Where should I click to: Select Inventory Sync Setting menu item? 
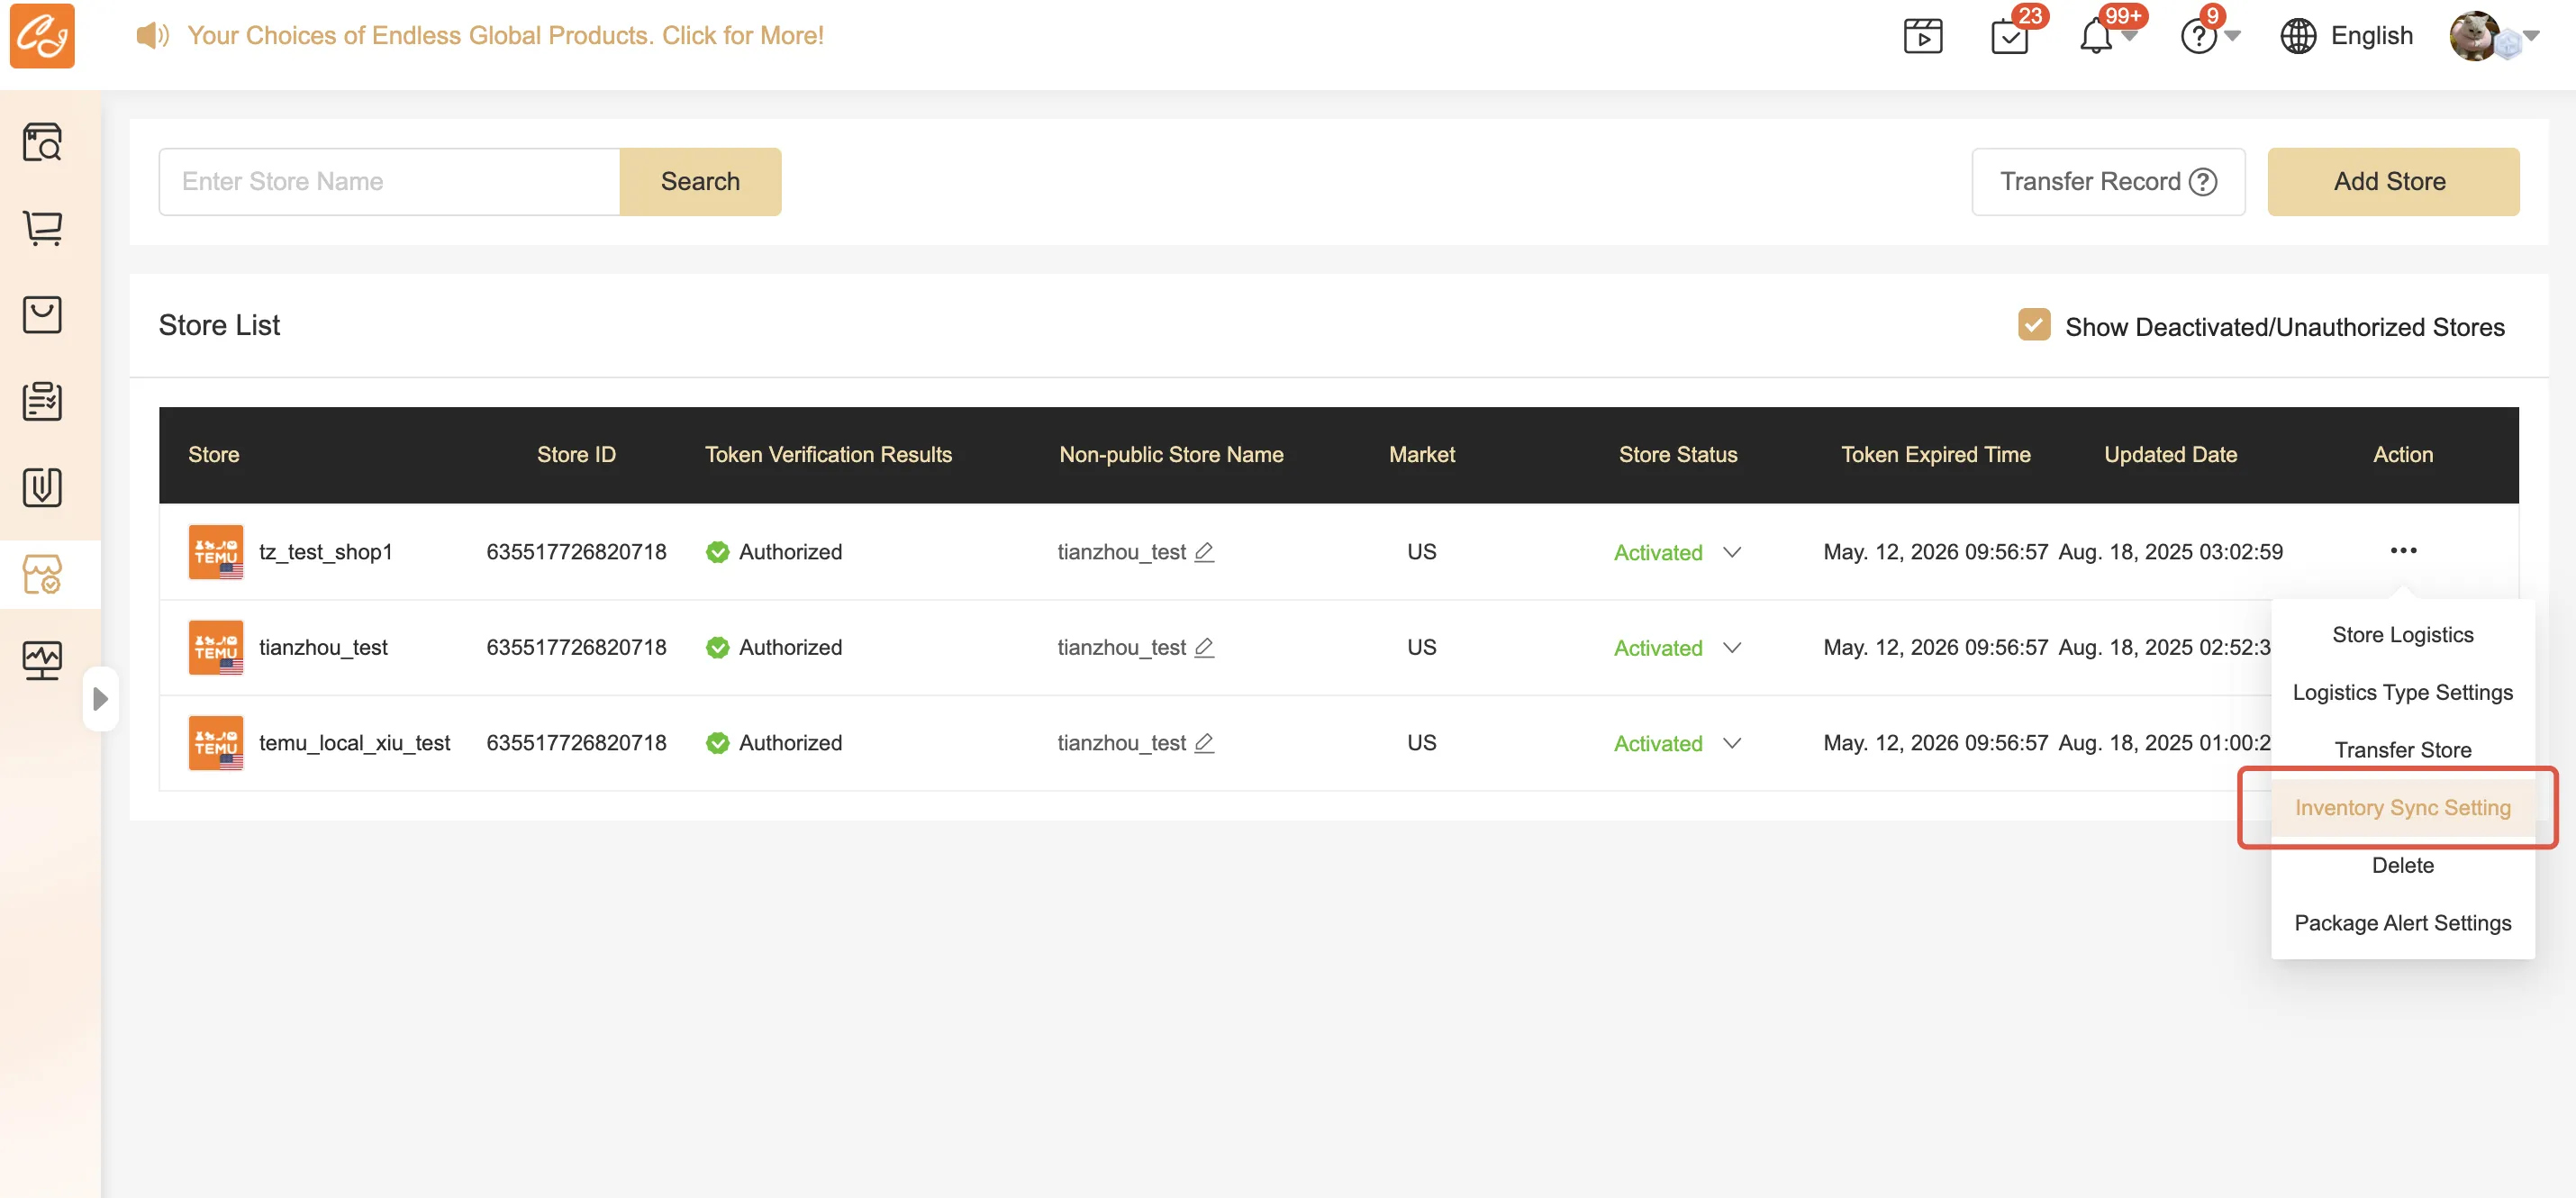(x=2402, y=807)
